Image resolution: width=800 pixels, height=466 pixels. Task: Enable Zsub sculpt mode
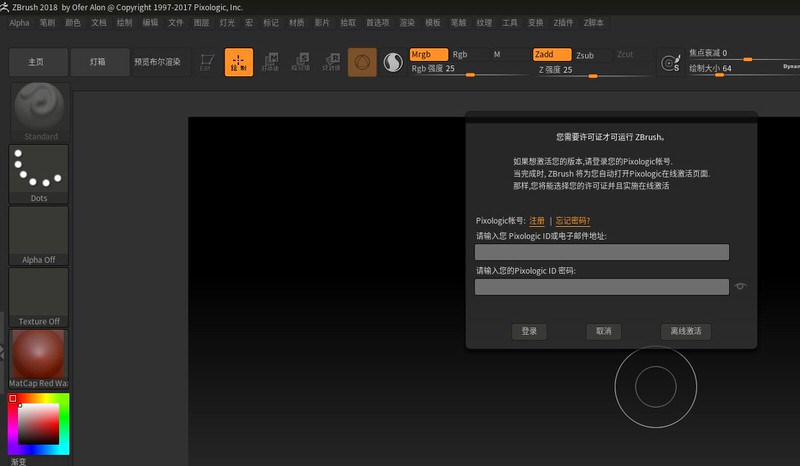593,55
